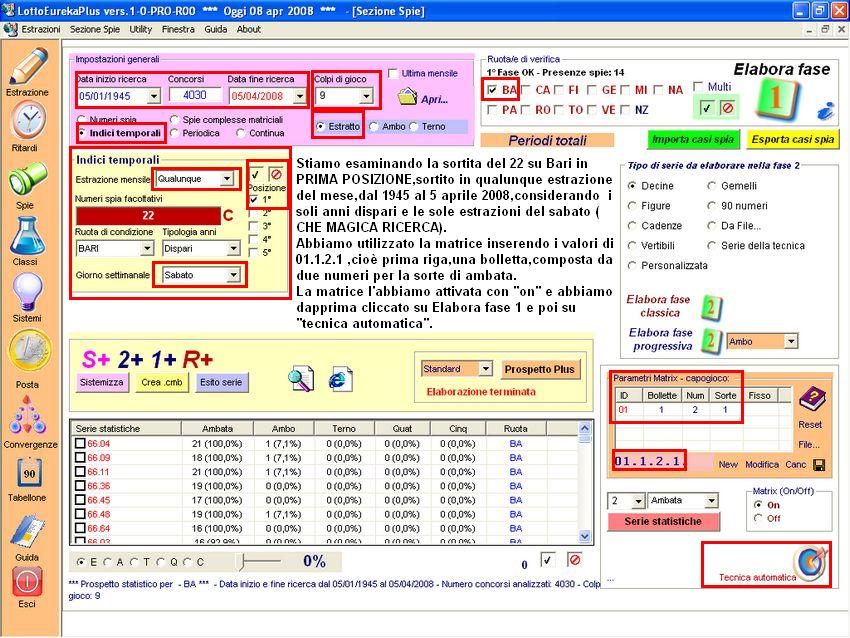
Task: Click the Elabora fase classica 2 icon
Action: point(711,307)
